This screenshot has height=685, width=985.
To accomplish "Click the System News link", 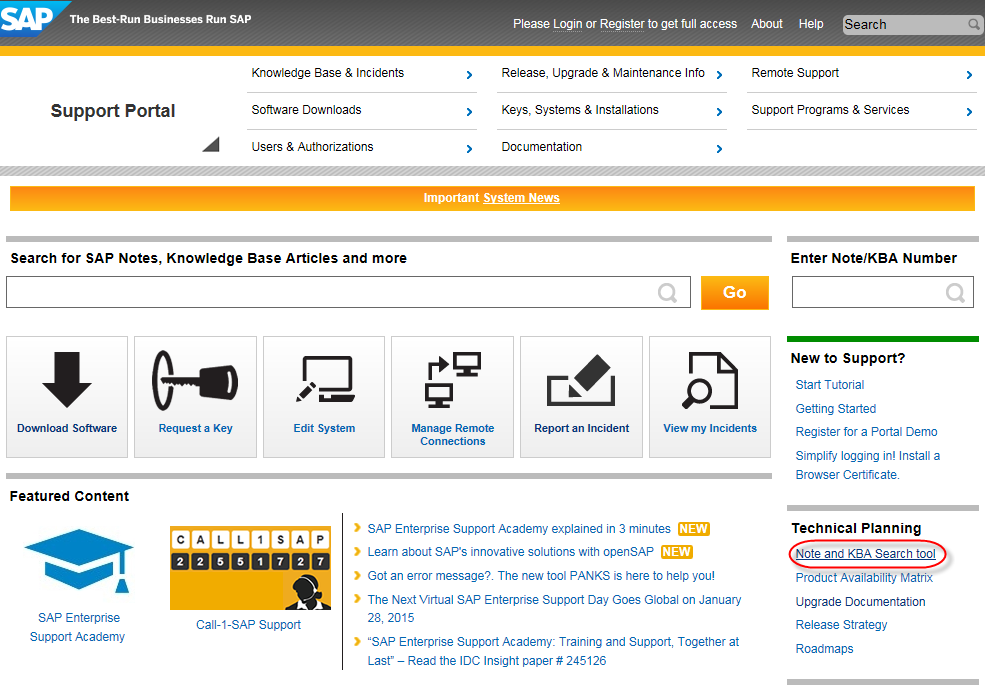I will [521, 198].
